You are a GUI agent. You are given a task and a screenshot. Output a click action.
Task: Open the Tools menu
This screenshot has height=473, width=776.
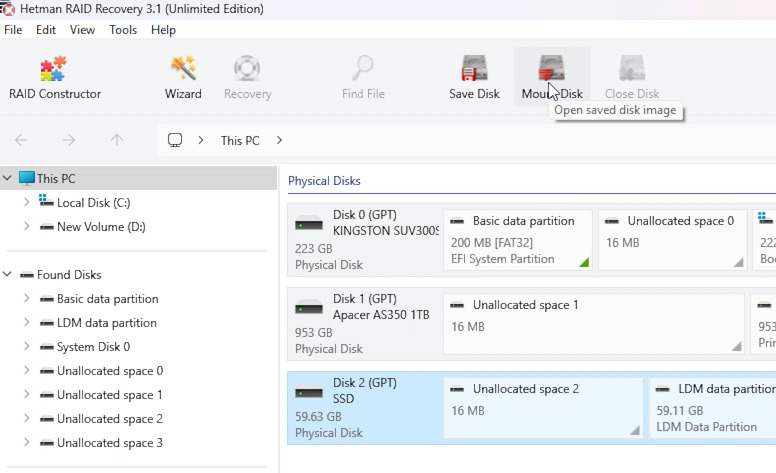[123, 30]
